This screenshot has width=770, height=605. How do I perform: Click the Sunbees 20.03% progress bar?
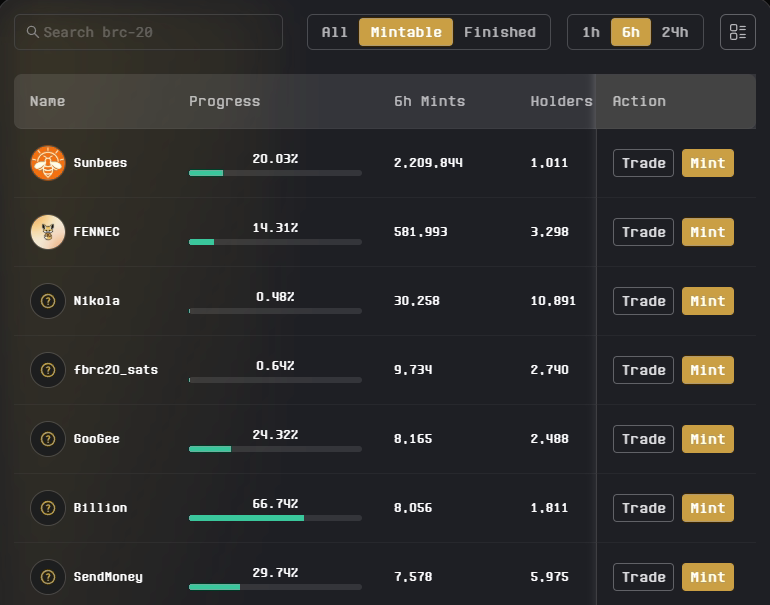point(275,173)
